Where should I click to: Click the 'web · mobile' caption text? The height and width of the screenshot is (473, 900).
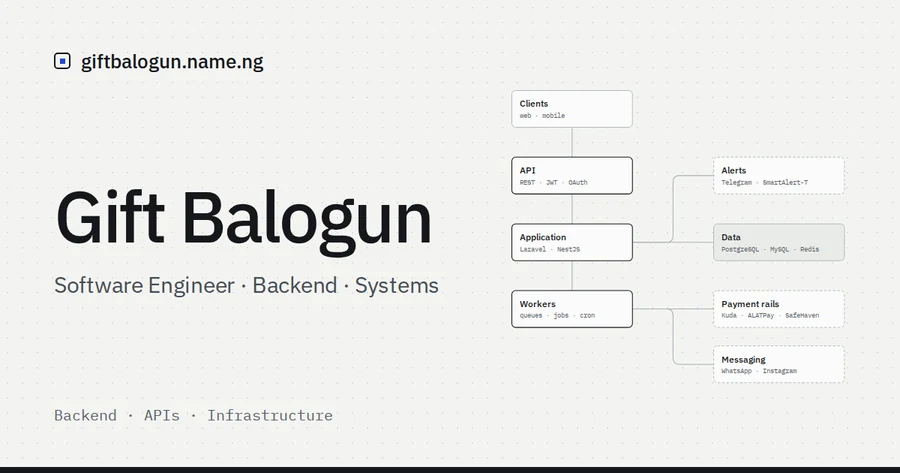click(x=542, y=115)
